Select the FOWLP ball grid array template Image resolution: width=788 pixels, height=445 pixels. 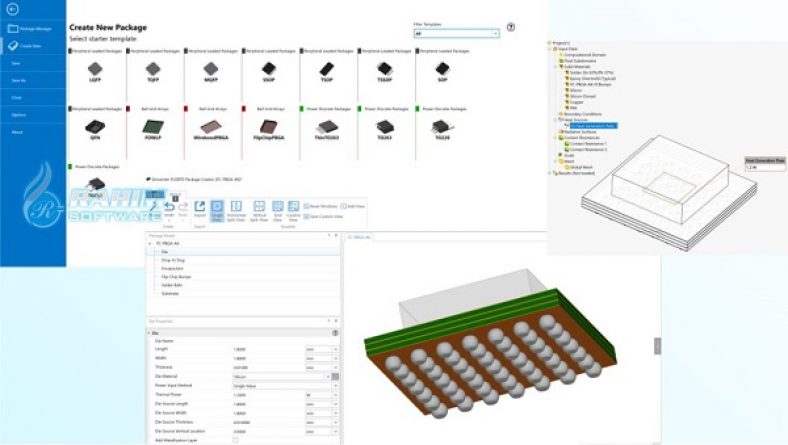tap(153, 129)
